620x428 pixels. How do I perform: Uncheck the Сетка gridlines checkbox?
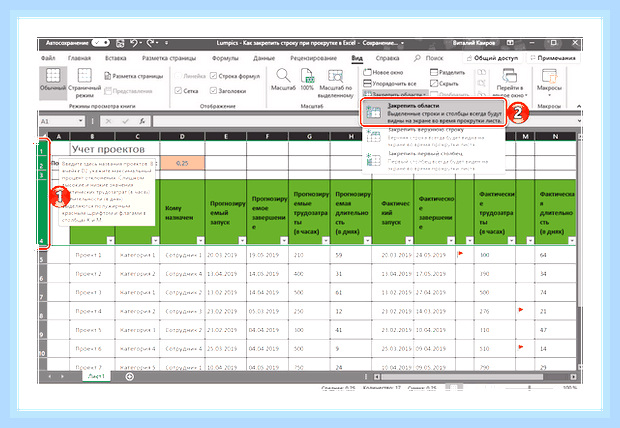(178, 91)
